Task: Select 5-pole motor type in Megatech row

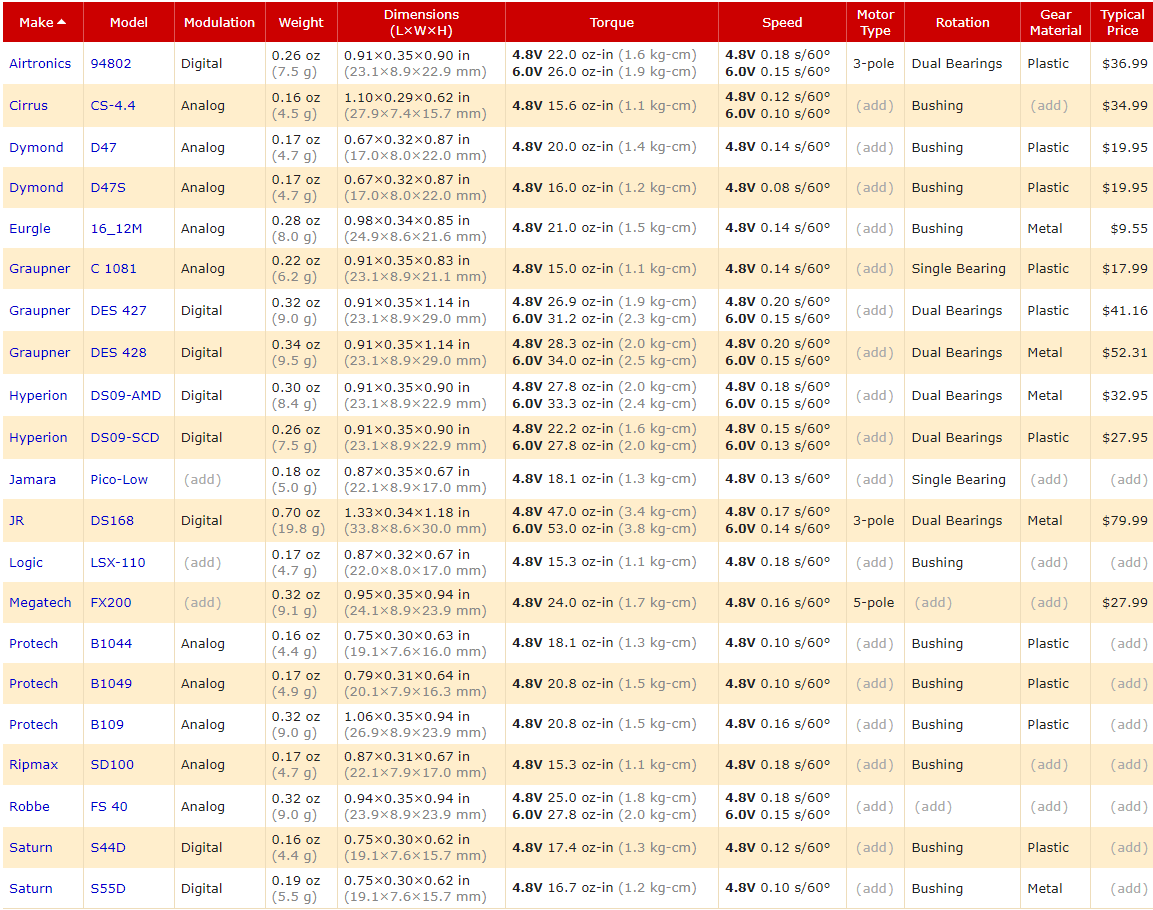Action: 874,602
